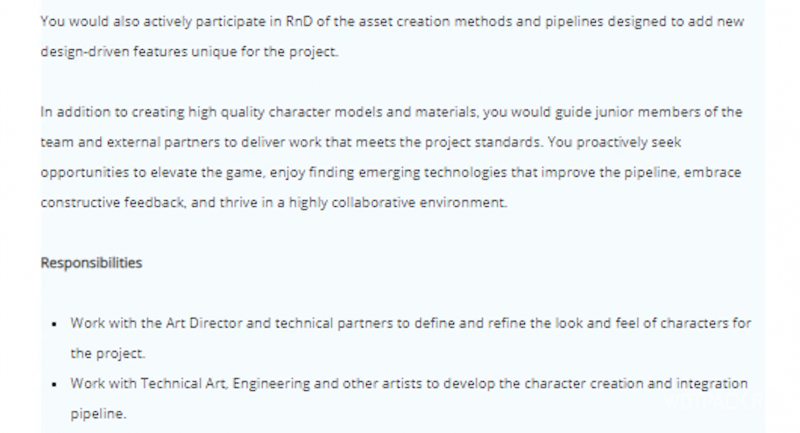Click the first bullet point marker
The image size is (800, 433).
(55, 324)
